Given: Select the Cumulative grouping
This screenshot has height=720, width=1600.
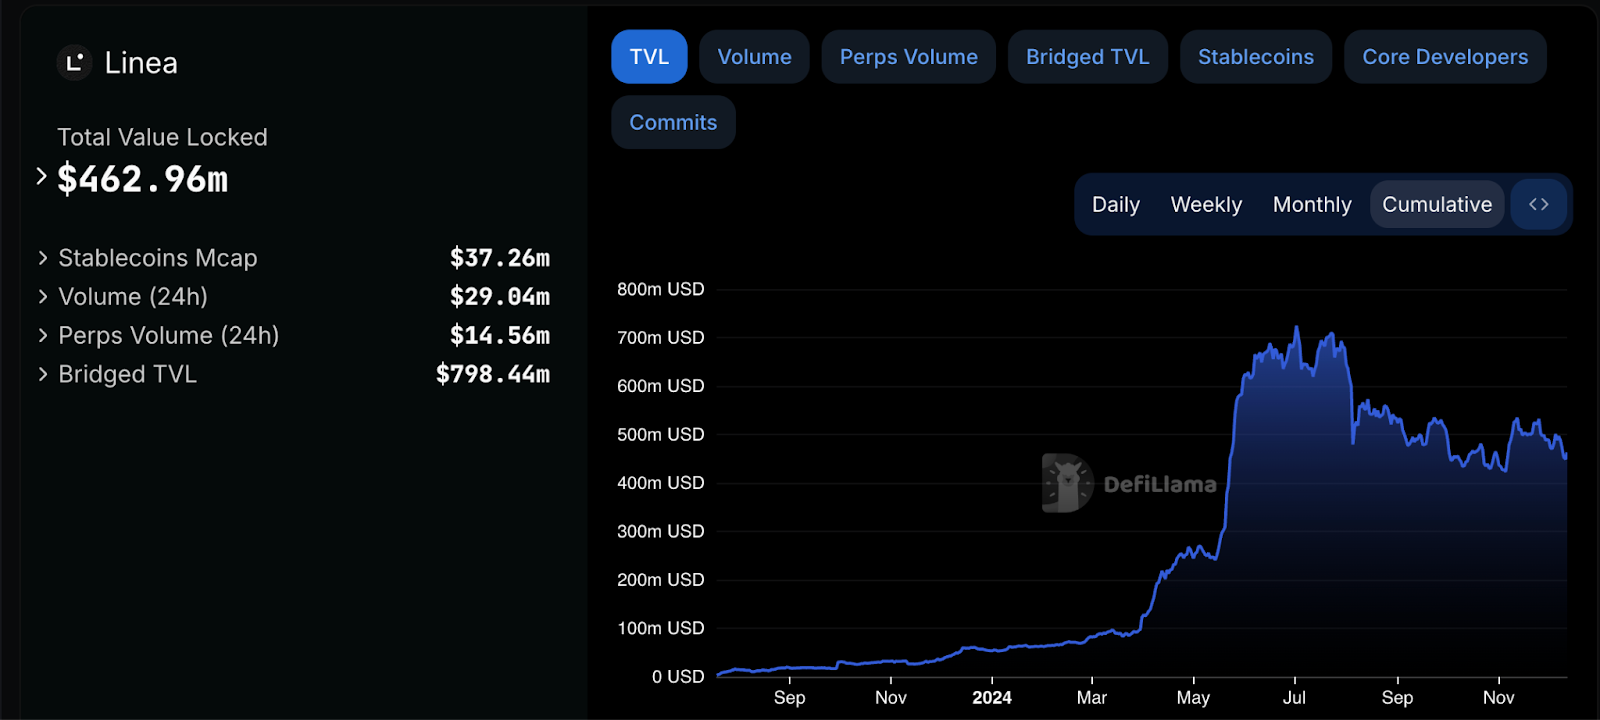Looking at the screenshot, I should click(x=1437, y=204).
